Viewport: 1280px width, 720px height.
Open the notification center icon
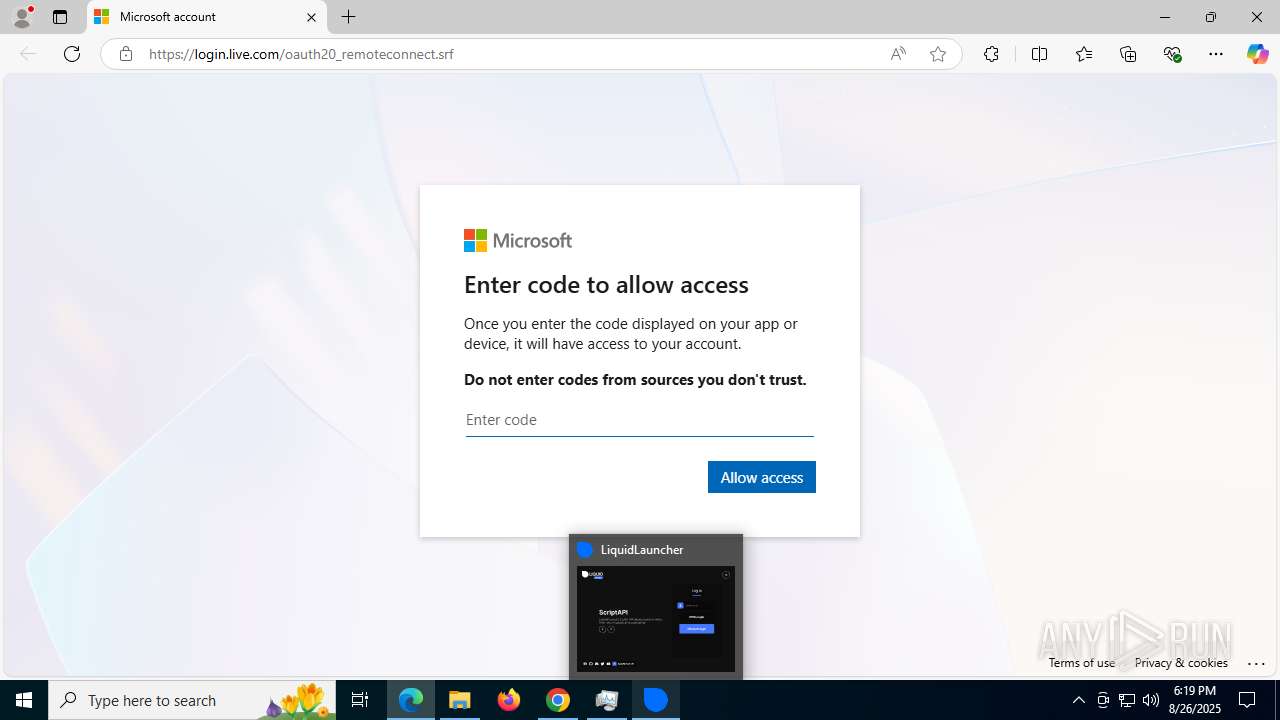coord(1247,700)
